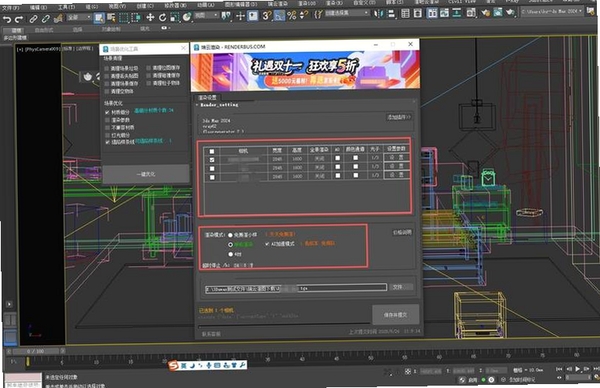Switch to the 对象绘制 ribbon tab
This screenshot has height=388, width=600.
[x=111, y=29]
